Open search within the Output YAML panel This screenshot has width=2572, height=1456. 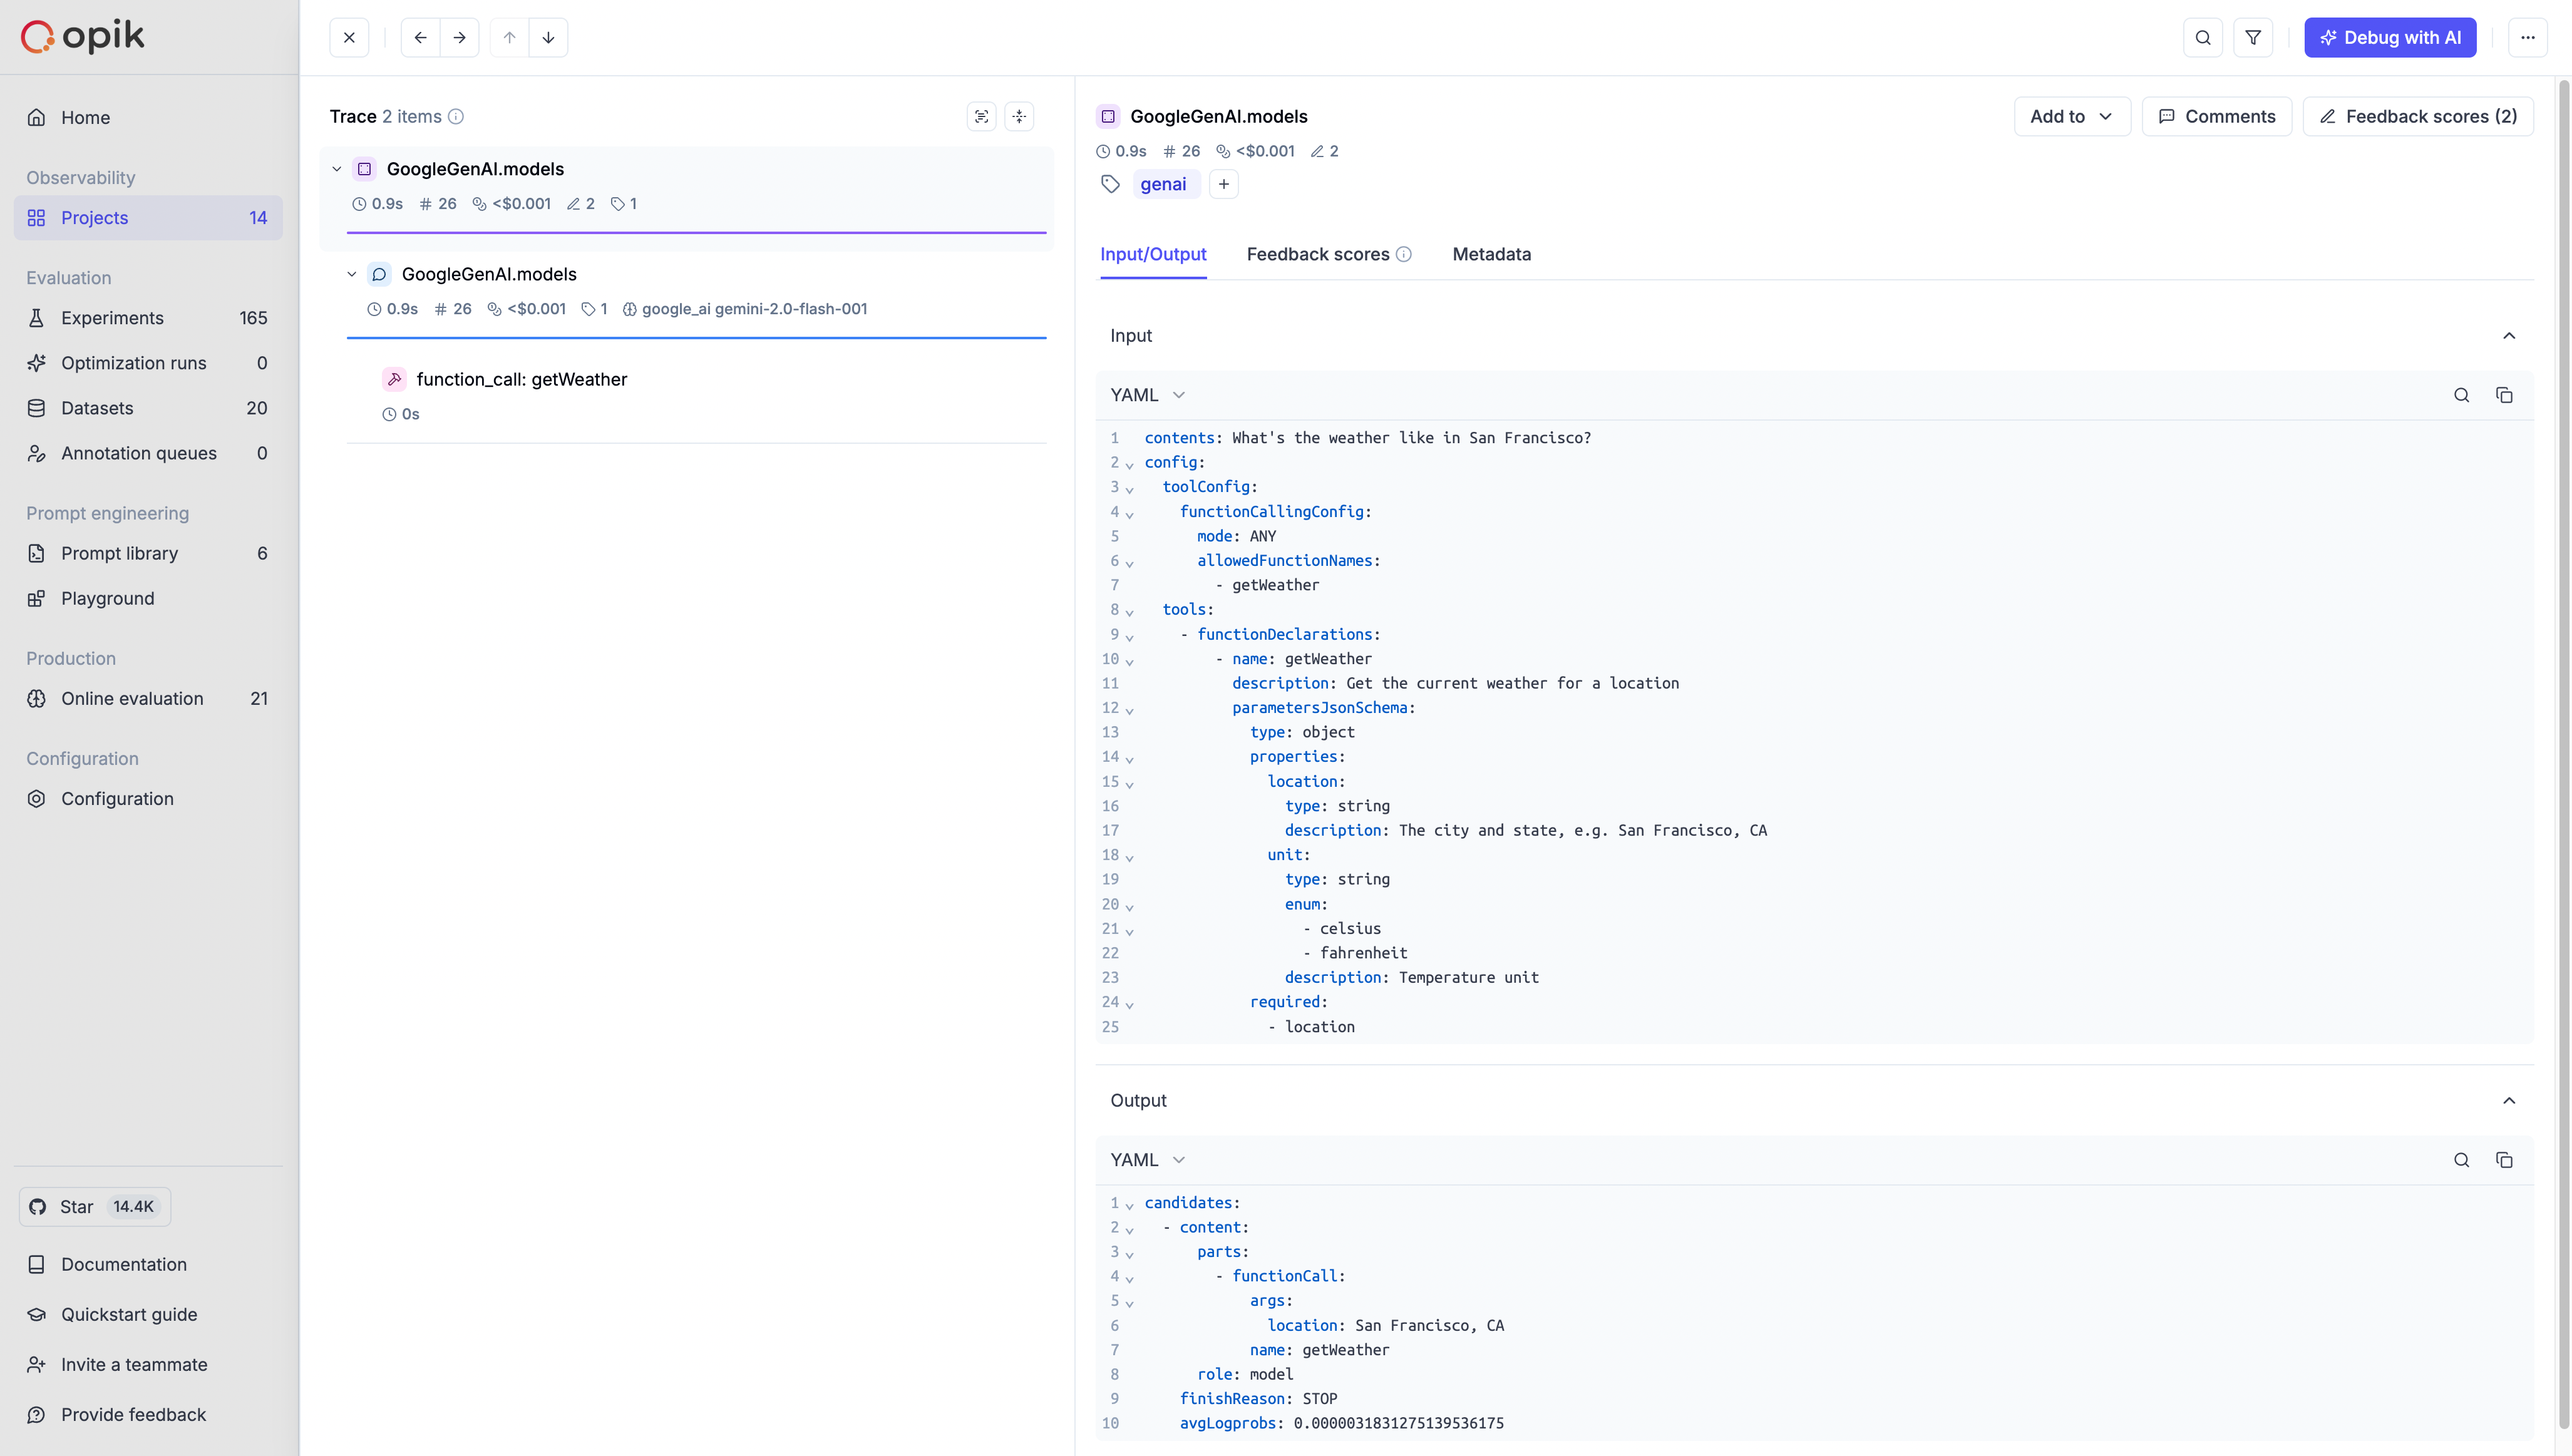click(2462, 1160)
